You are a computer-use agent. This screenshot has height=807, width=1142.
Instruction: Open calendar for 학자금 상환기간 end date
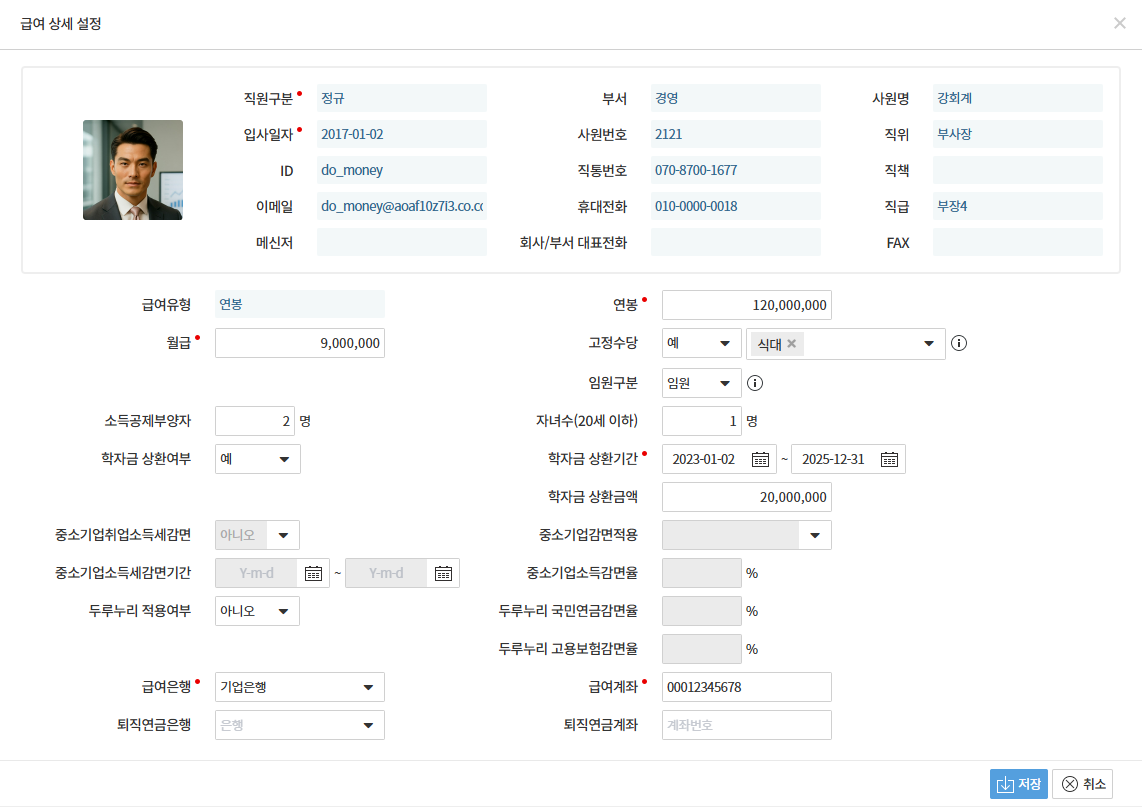point(889,459)
